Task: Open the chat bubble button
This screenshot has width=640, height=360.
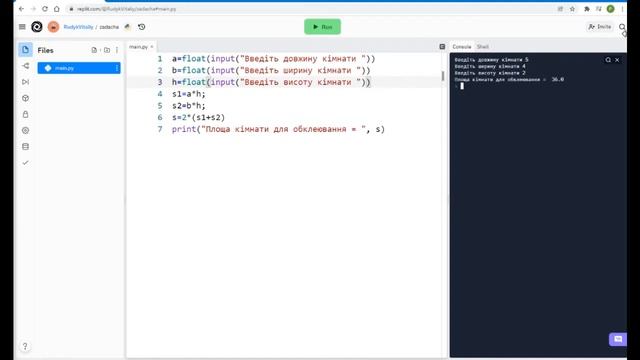Action: tap(618, 339)
